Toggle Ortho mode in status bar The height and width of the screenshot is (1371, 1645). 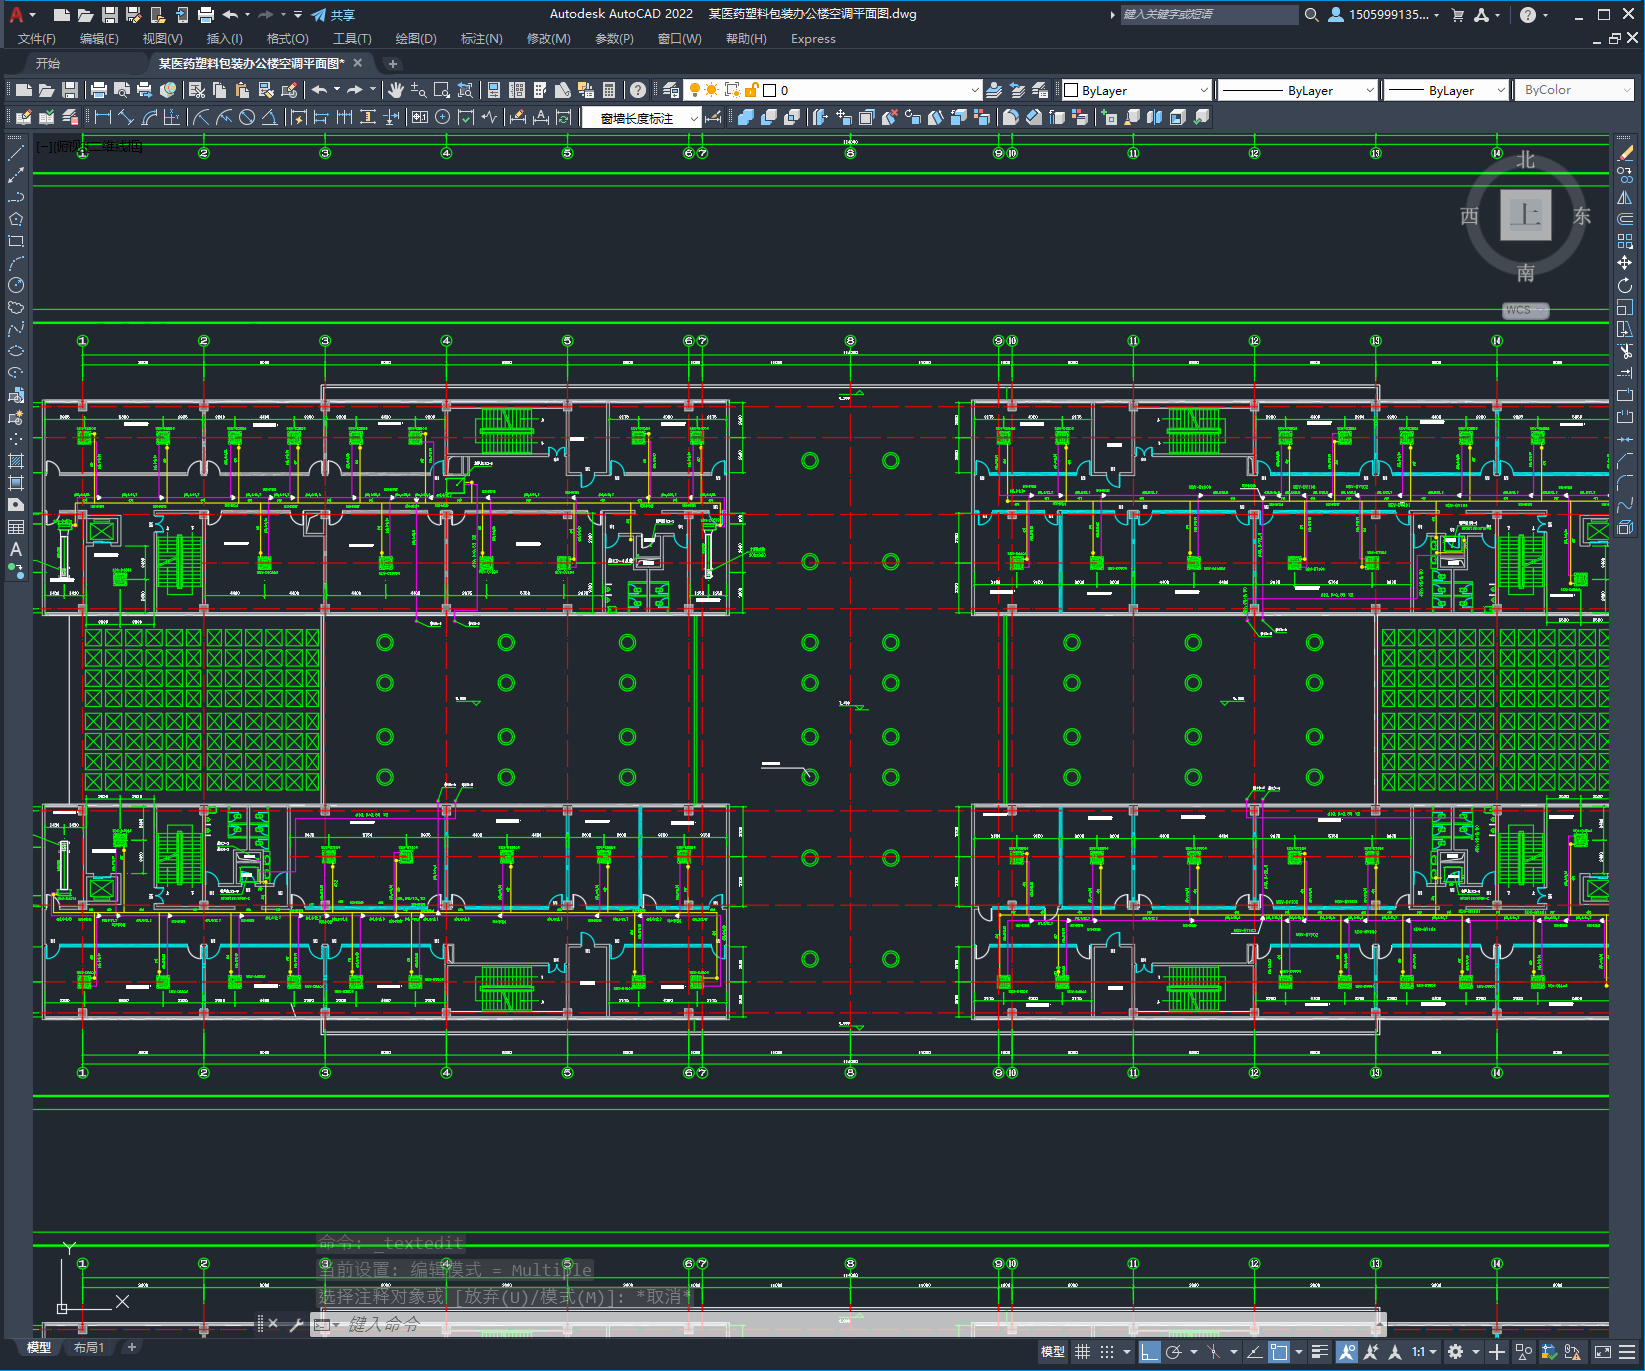(1150, 1352)
